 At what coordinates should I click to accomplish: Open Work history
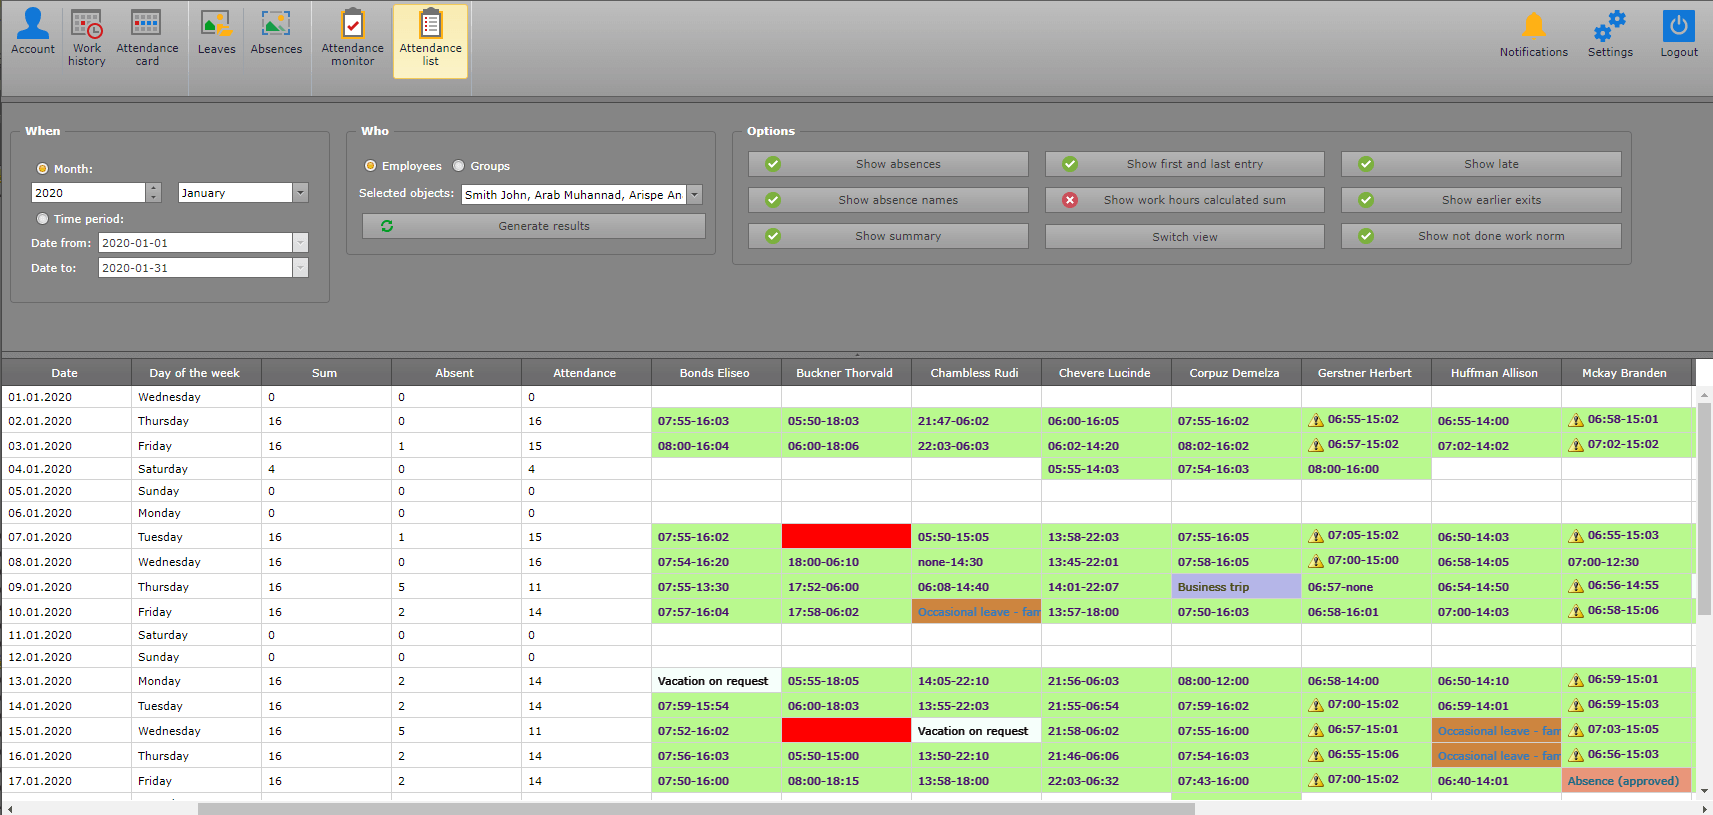(x=87, y=37)
